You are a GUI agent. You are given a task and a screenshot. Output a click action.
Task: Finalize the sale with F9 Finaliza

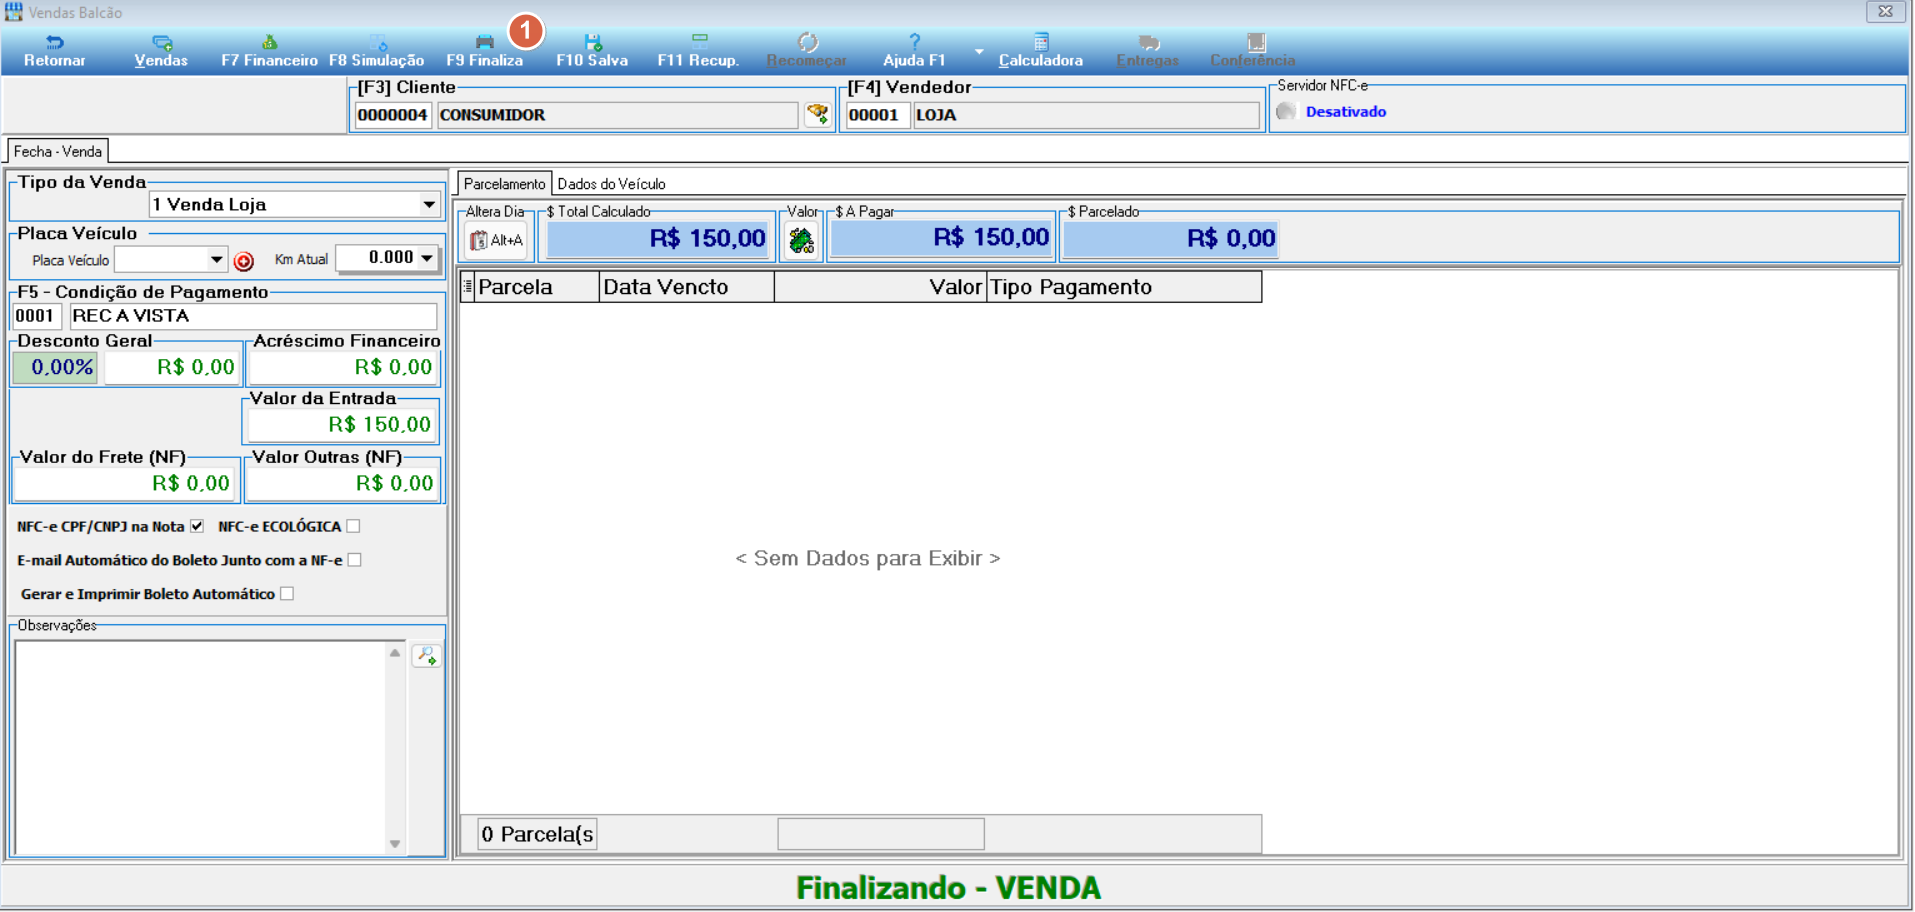484,51
